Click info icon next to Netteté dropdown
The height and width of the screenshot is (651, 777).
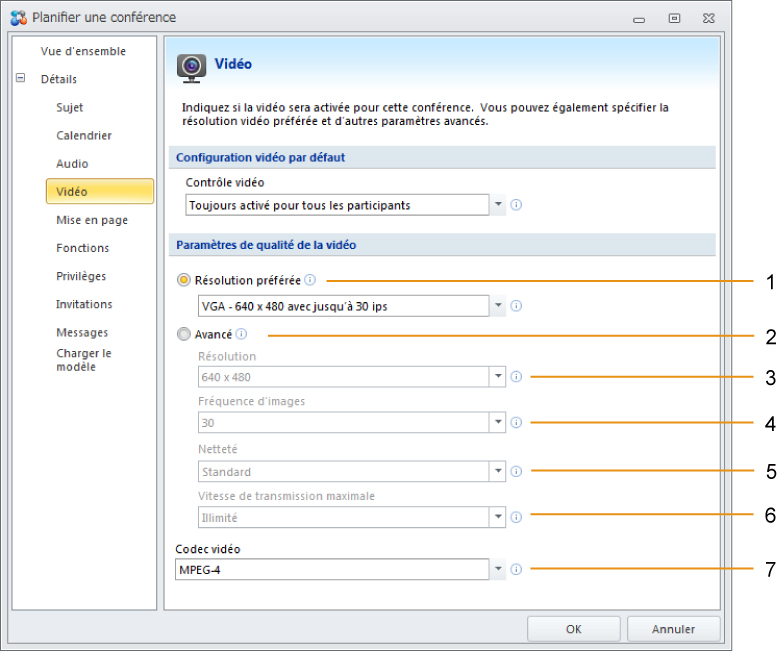coord(516,471)
